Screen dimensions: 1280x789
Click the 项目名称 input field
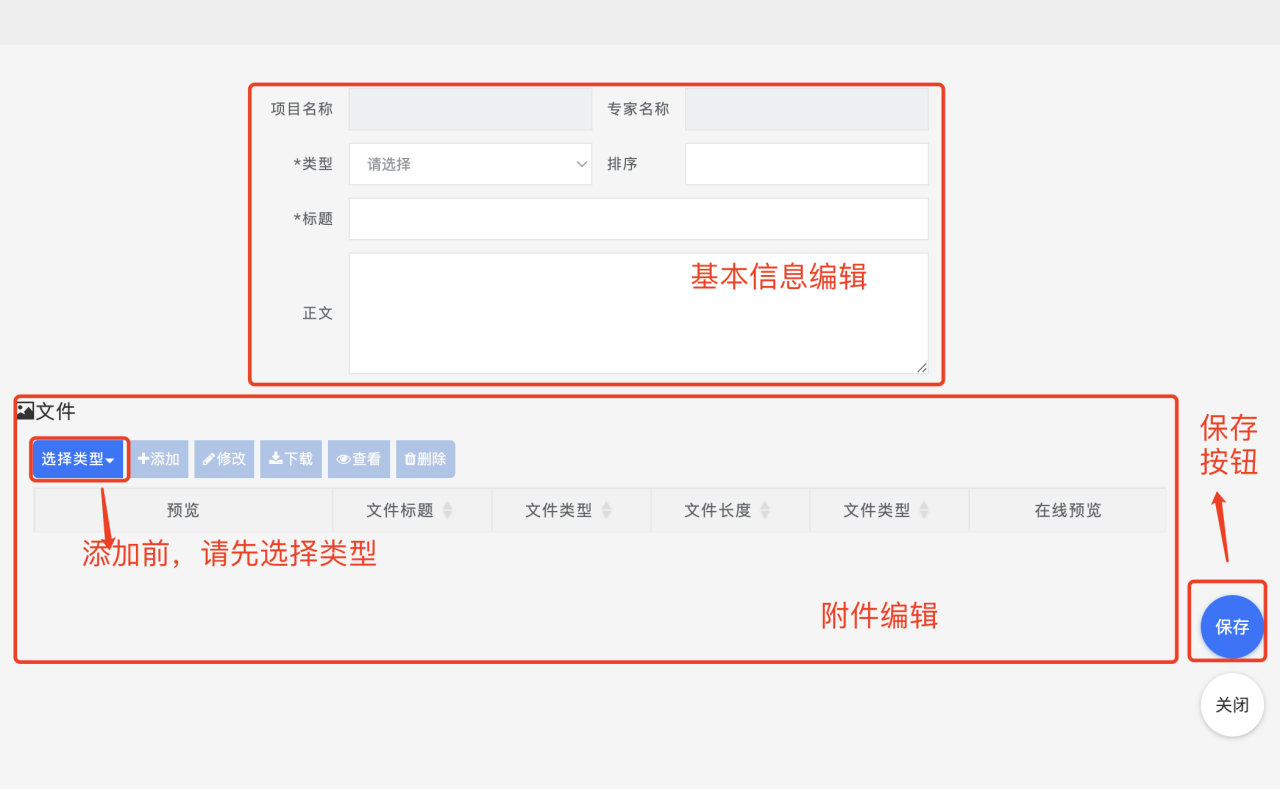[x=470, y=109]
